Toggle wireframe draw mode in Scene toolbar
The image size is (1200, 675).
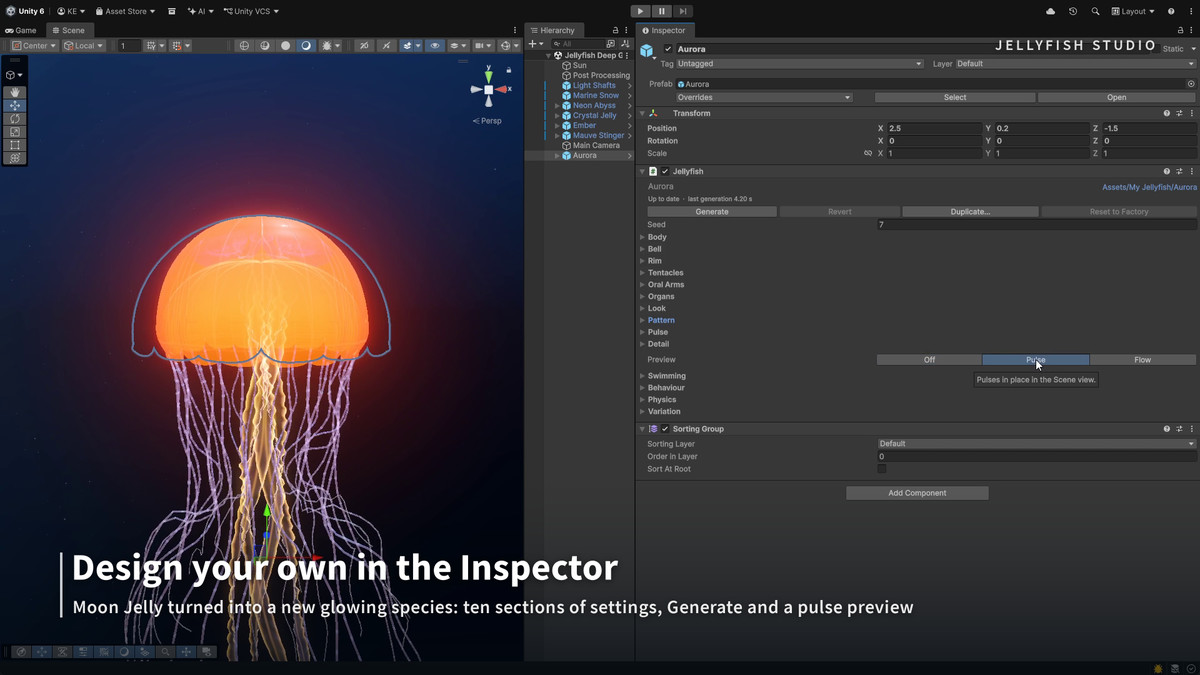pyautogui.click(x=244, y=45)
